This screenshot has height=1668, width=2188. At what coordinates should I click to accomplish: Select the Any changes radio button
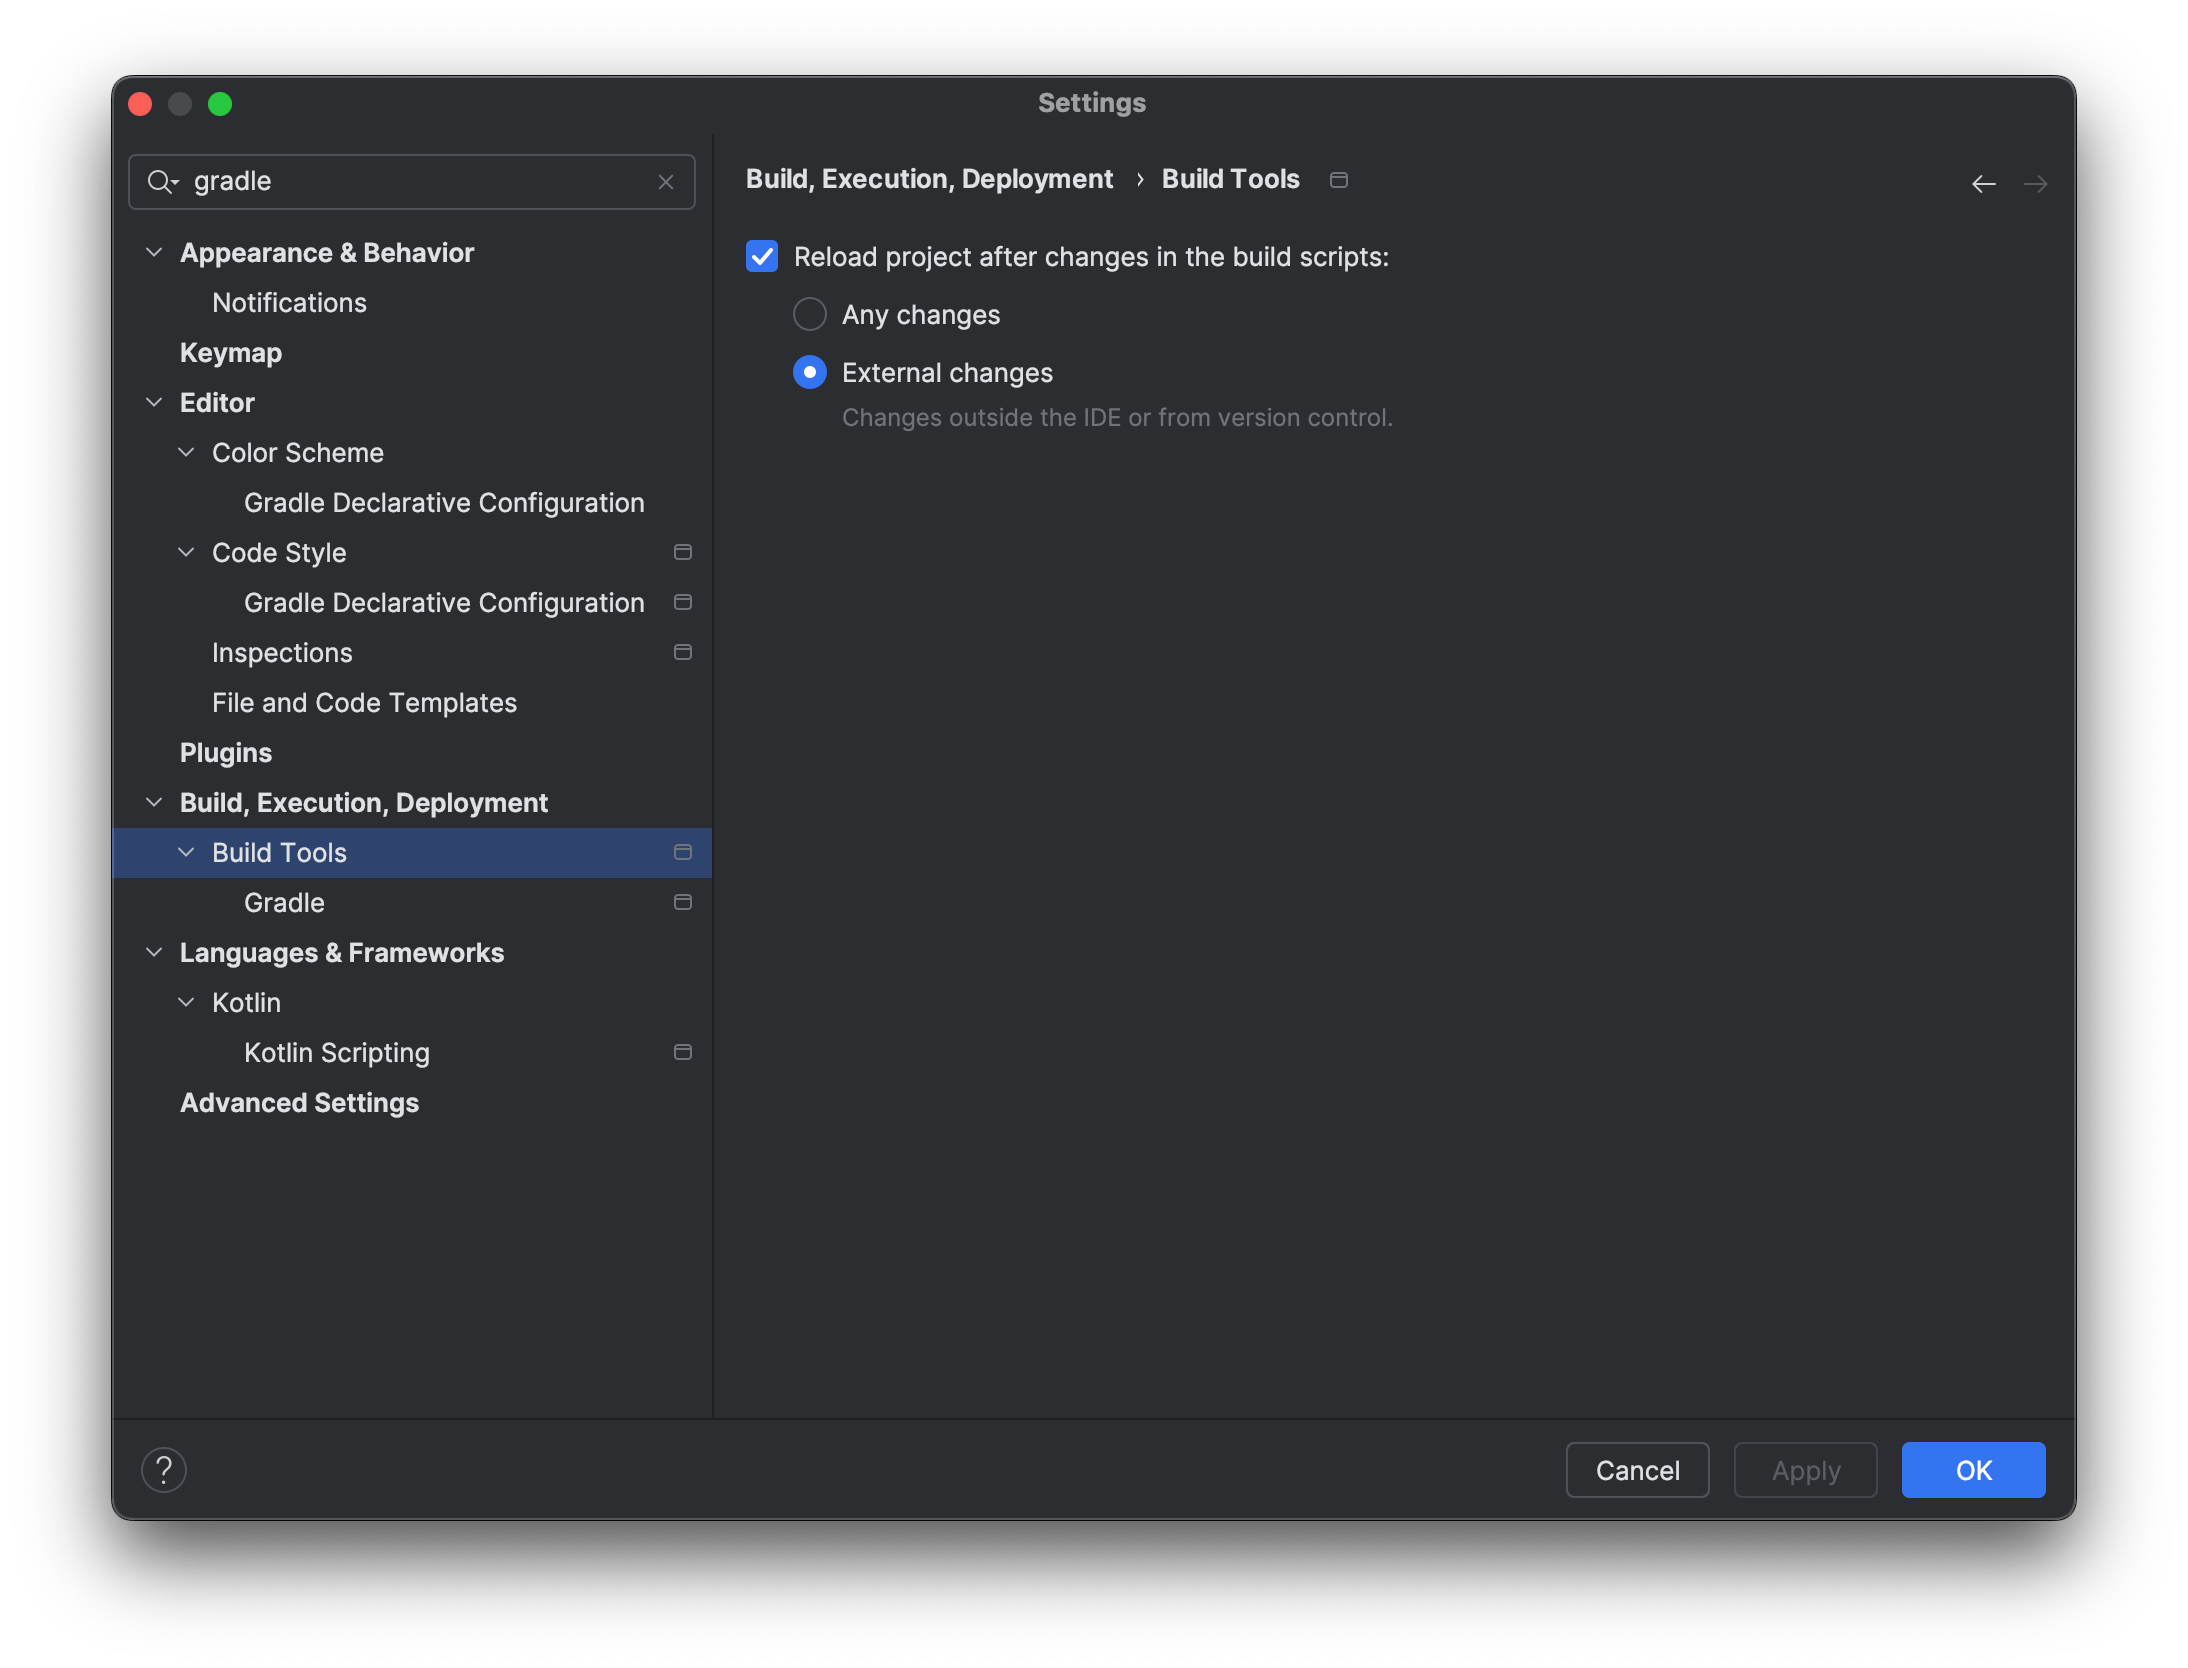809,314
